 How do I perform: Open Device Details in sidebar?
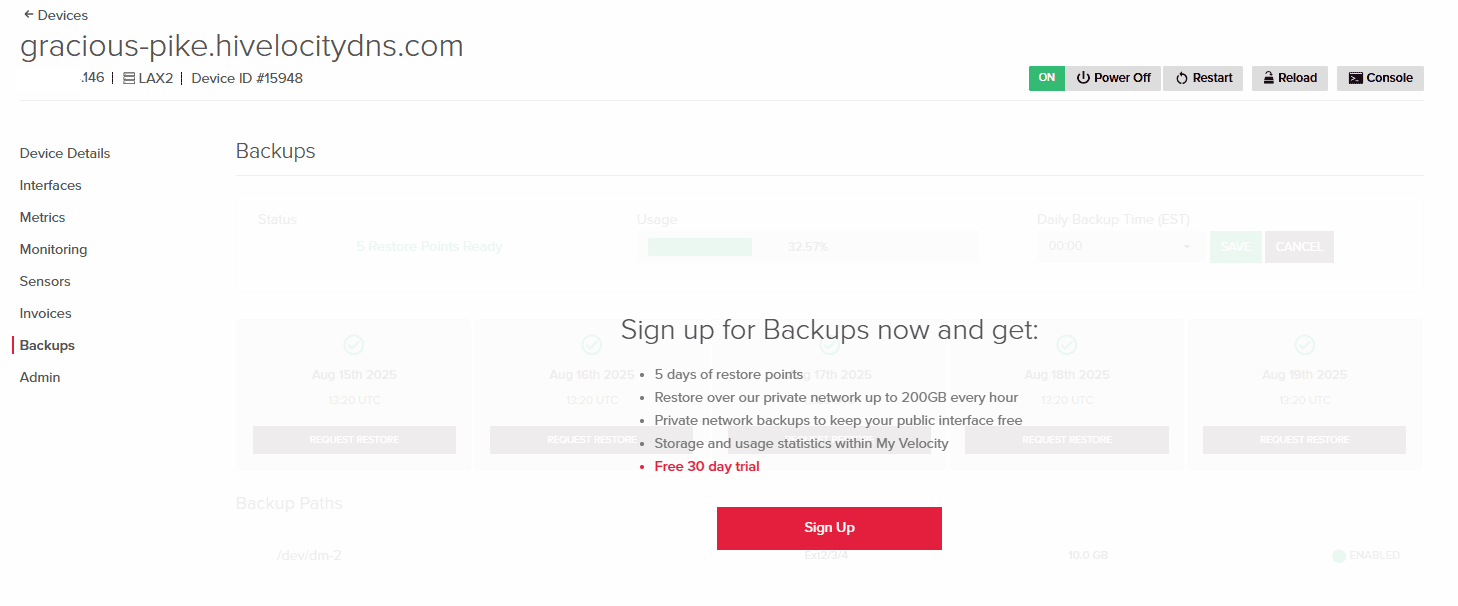pyautogui.click(x=65, y=153)
